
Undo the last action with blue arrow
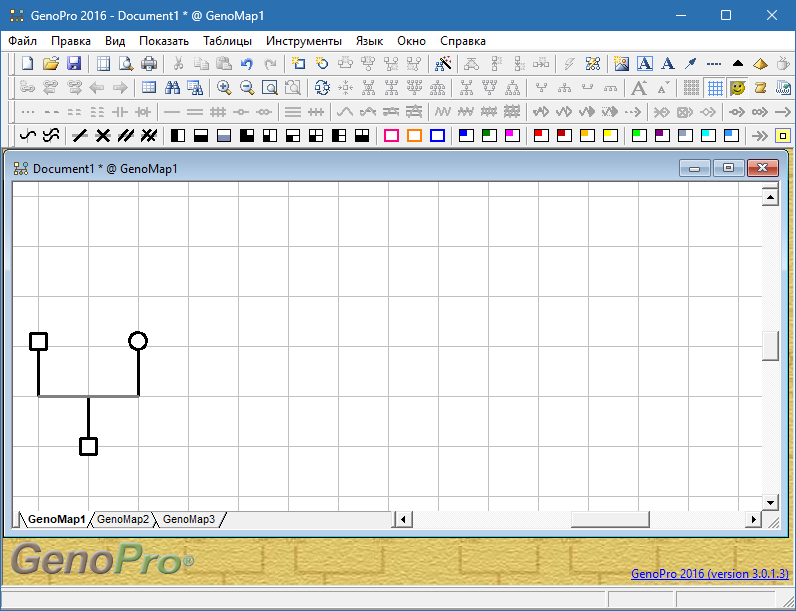point(247,63)
